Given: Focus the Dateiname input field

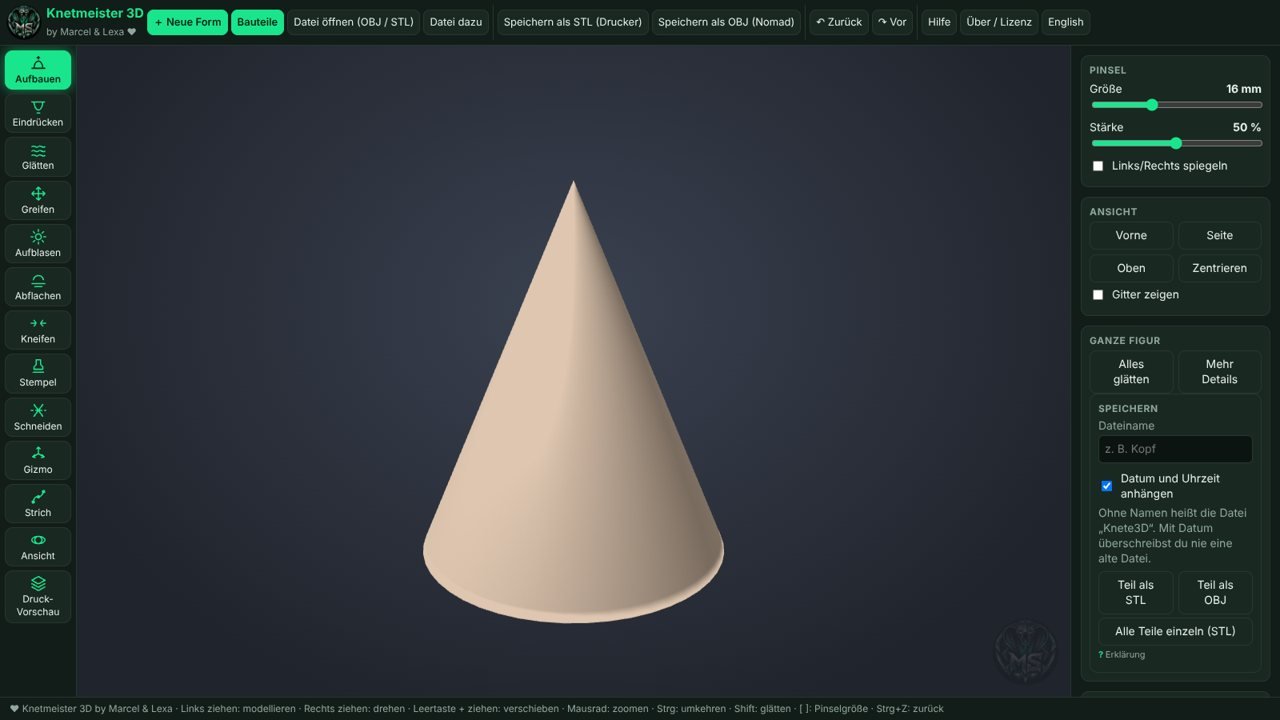Looking at the screenshot, I should [x=1175, y=449].
